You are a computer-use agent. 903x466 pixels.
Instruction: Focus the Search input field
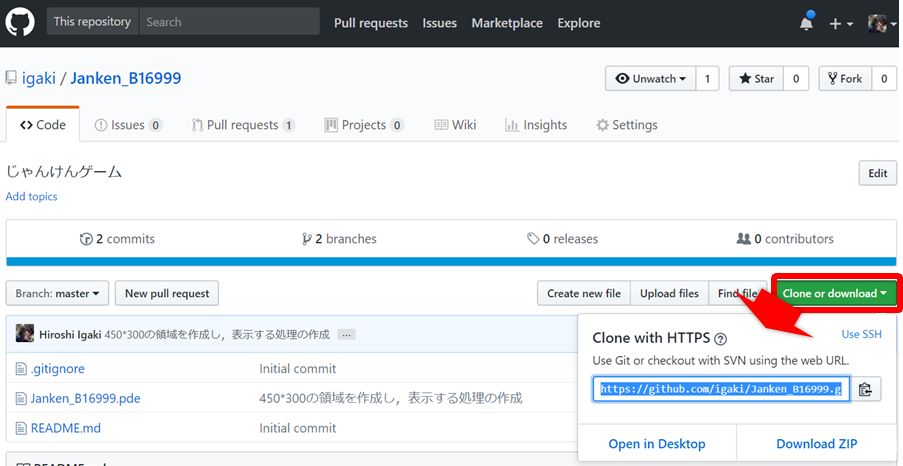click(x=229, y=22)
